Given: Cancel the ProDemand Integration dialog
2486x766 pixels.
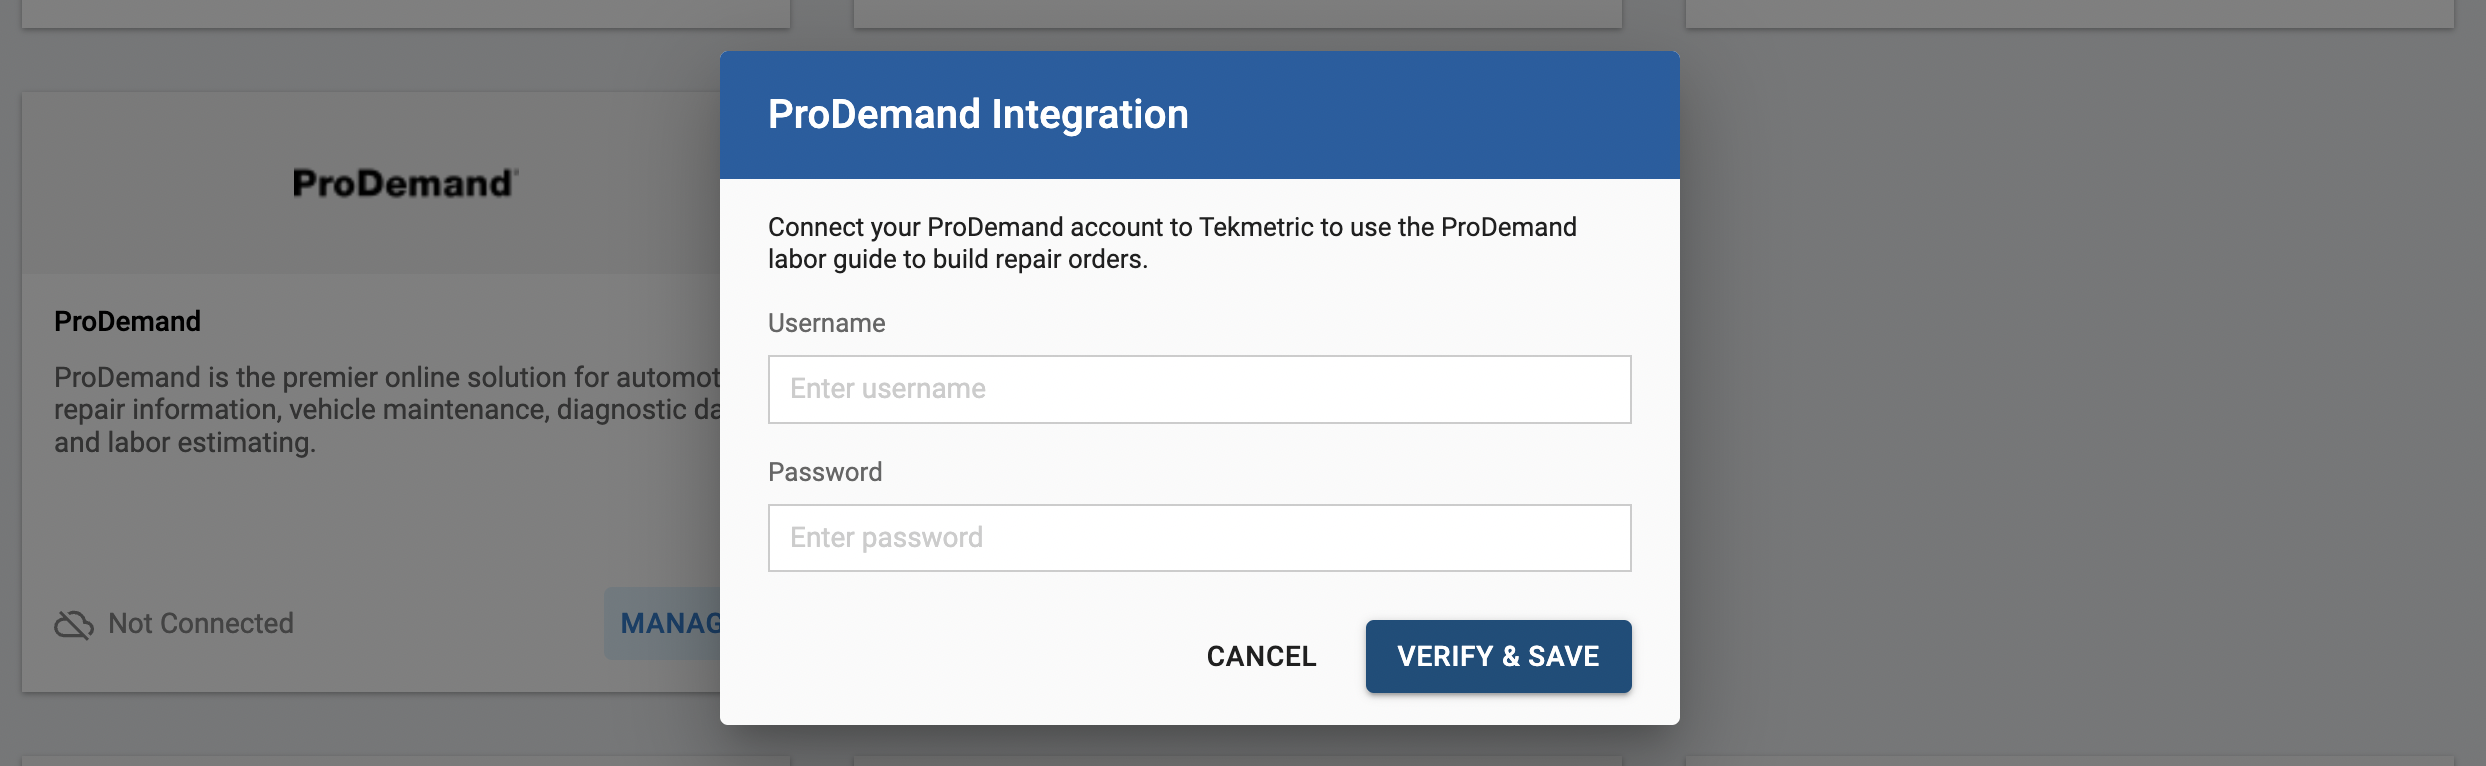Looking at the screenshot, I should 1261,656.
